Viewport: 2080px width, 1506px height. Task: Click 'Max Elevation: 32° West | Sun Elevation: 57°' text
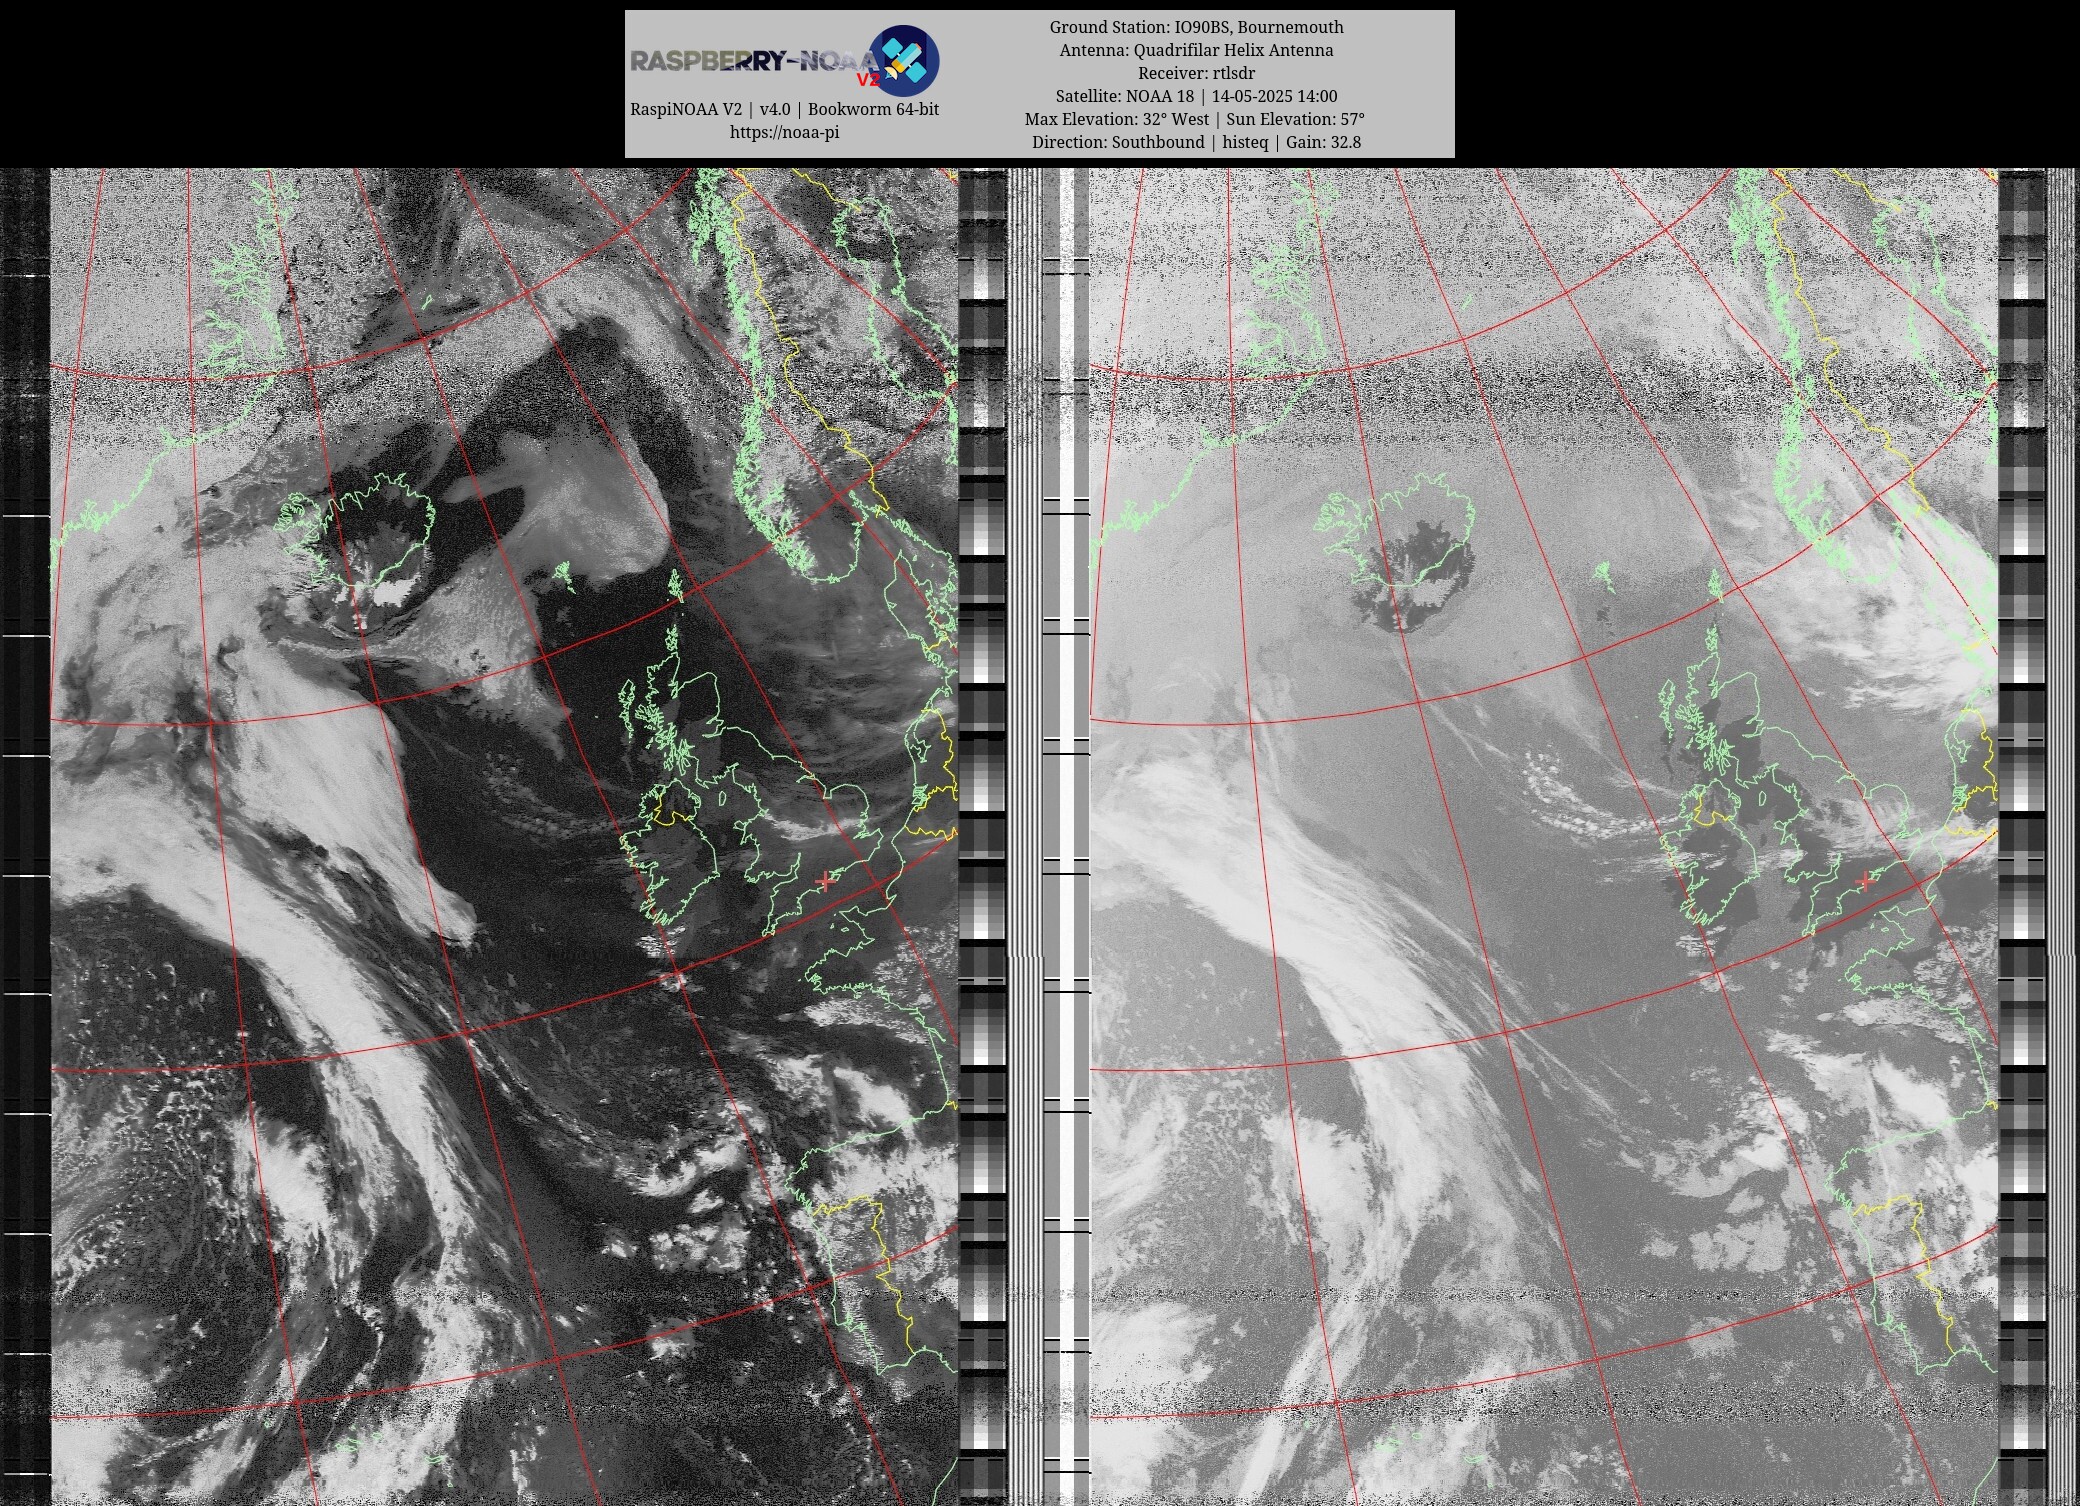pyautogui.click(x=1195, y=119)
